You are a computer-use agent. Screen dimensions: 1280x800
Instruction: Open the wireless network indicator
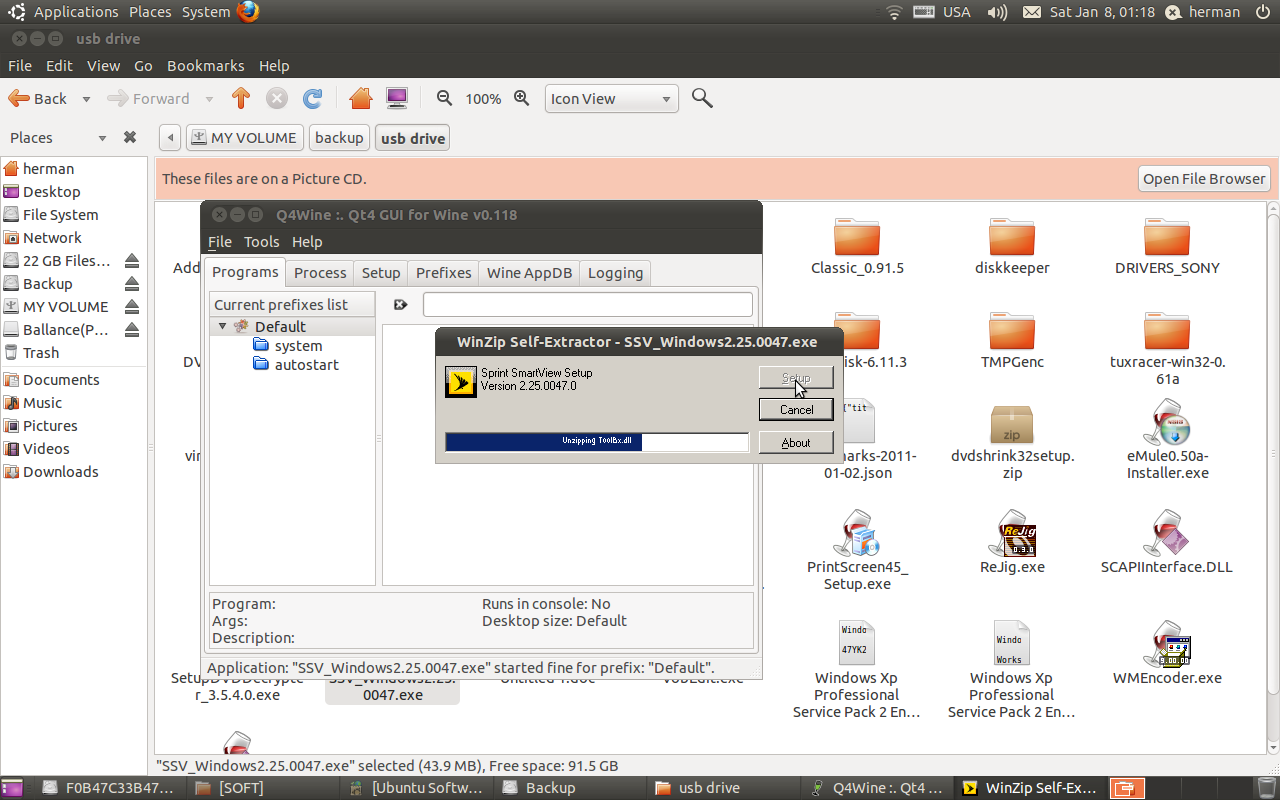tap(894, 12)
